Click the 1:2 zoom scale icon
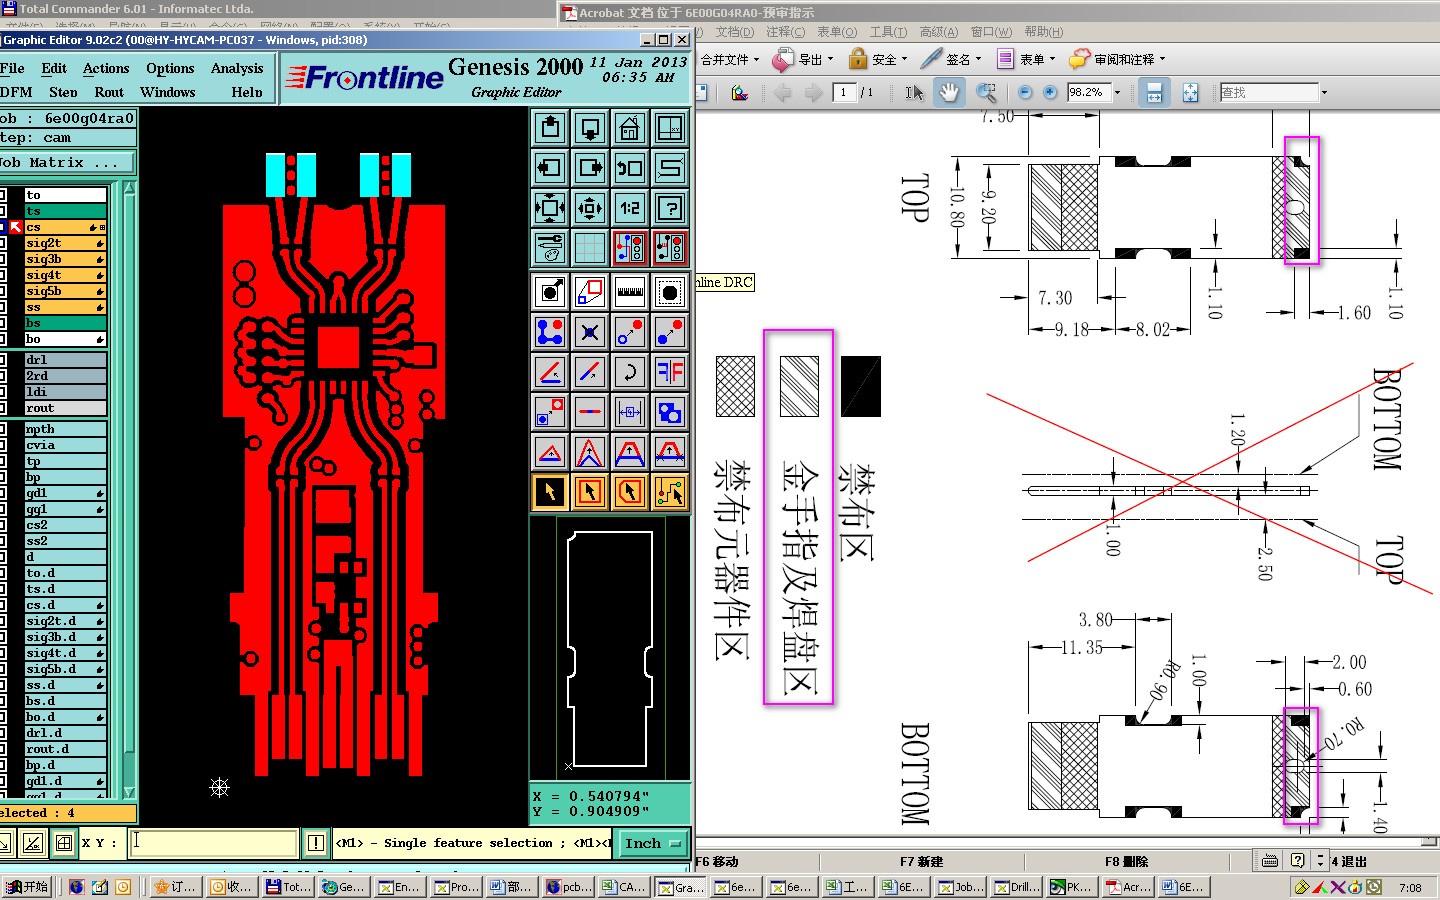Screen dimensions: 1440x900 click(x=630, y=208)
